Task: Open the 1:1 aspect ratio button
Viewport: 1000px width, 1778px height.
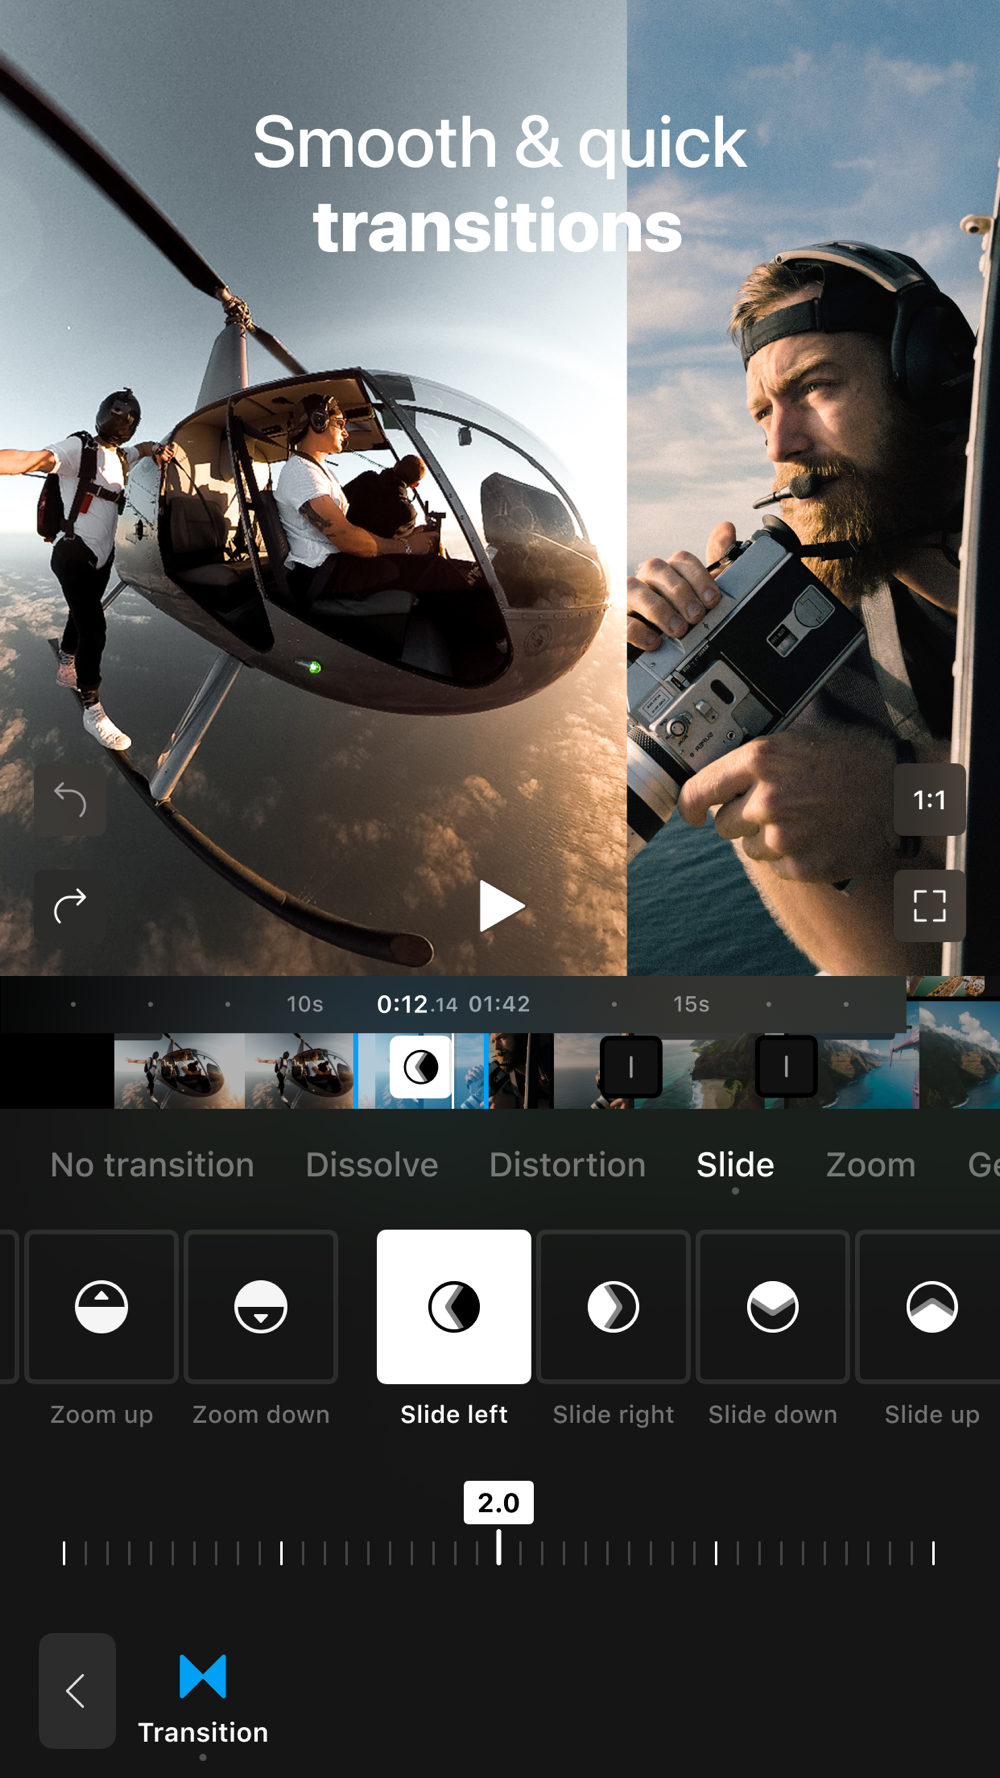Action: (x=929, y=800)
